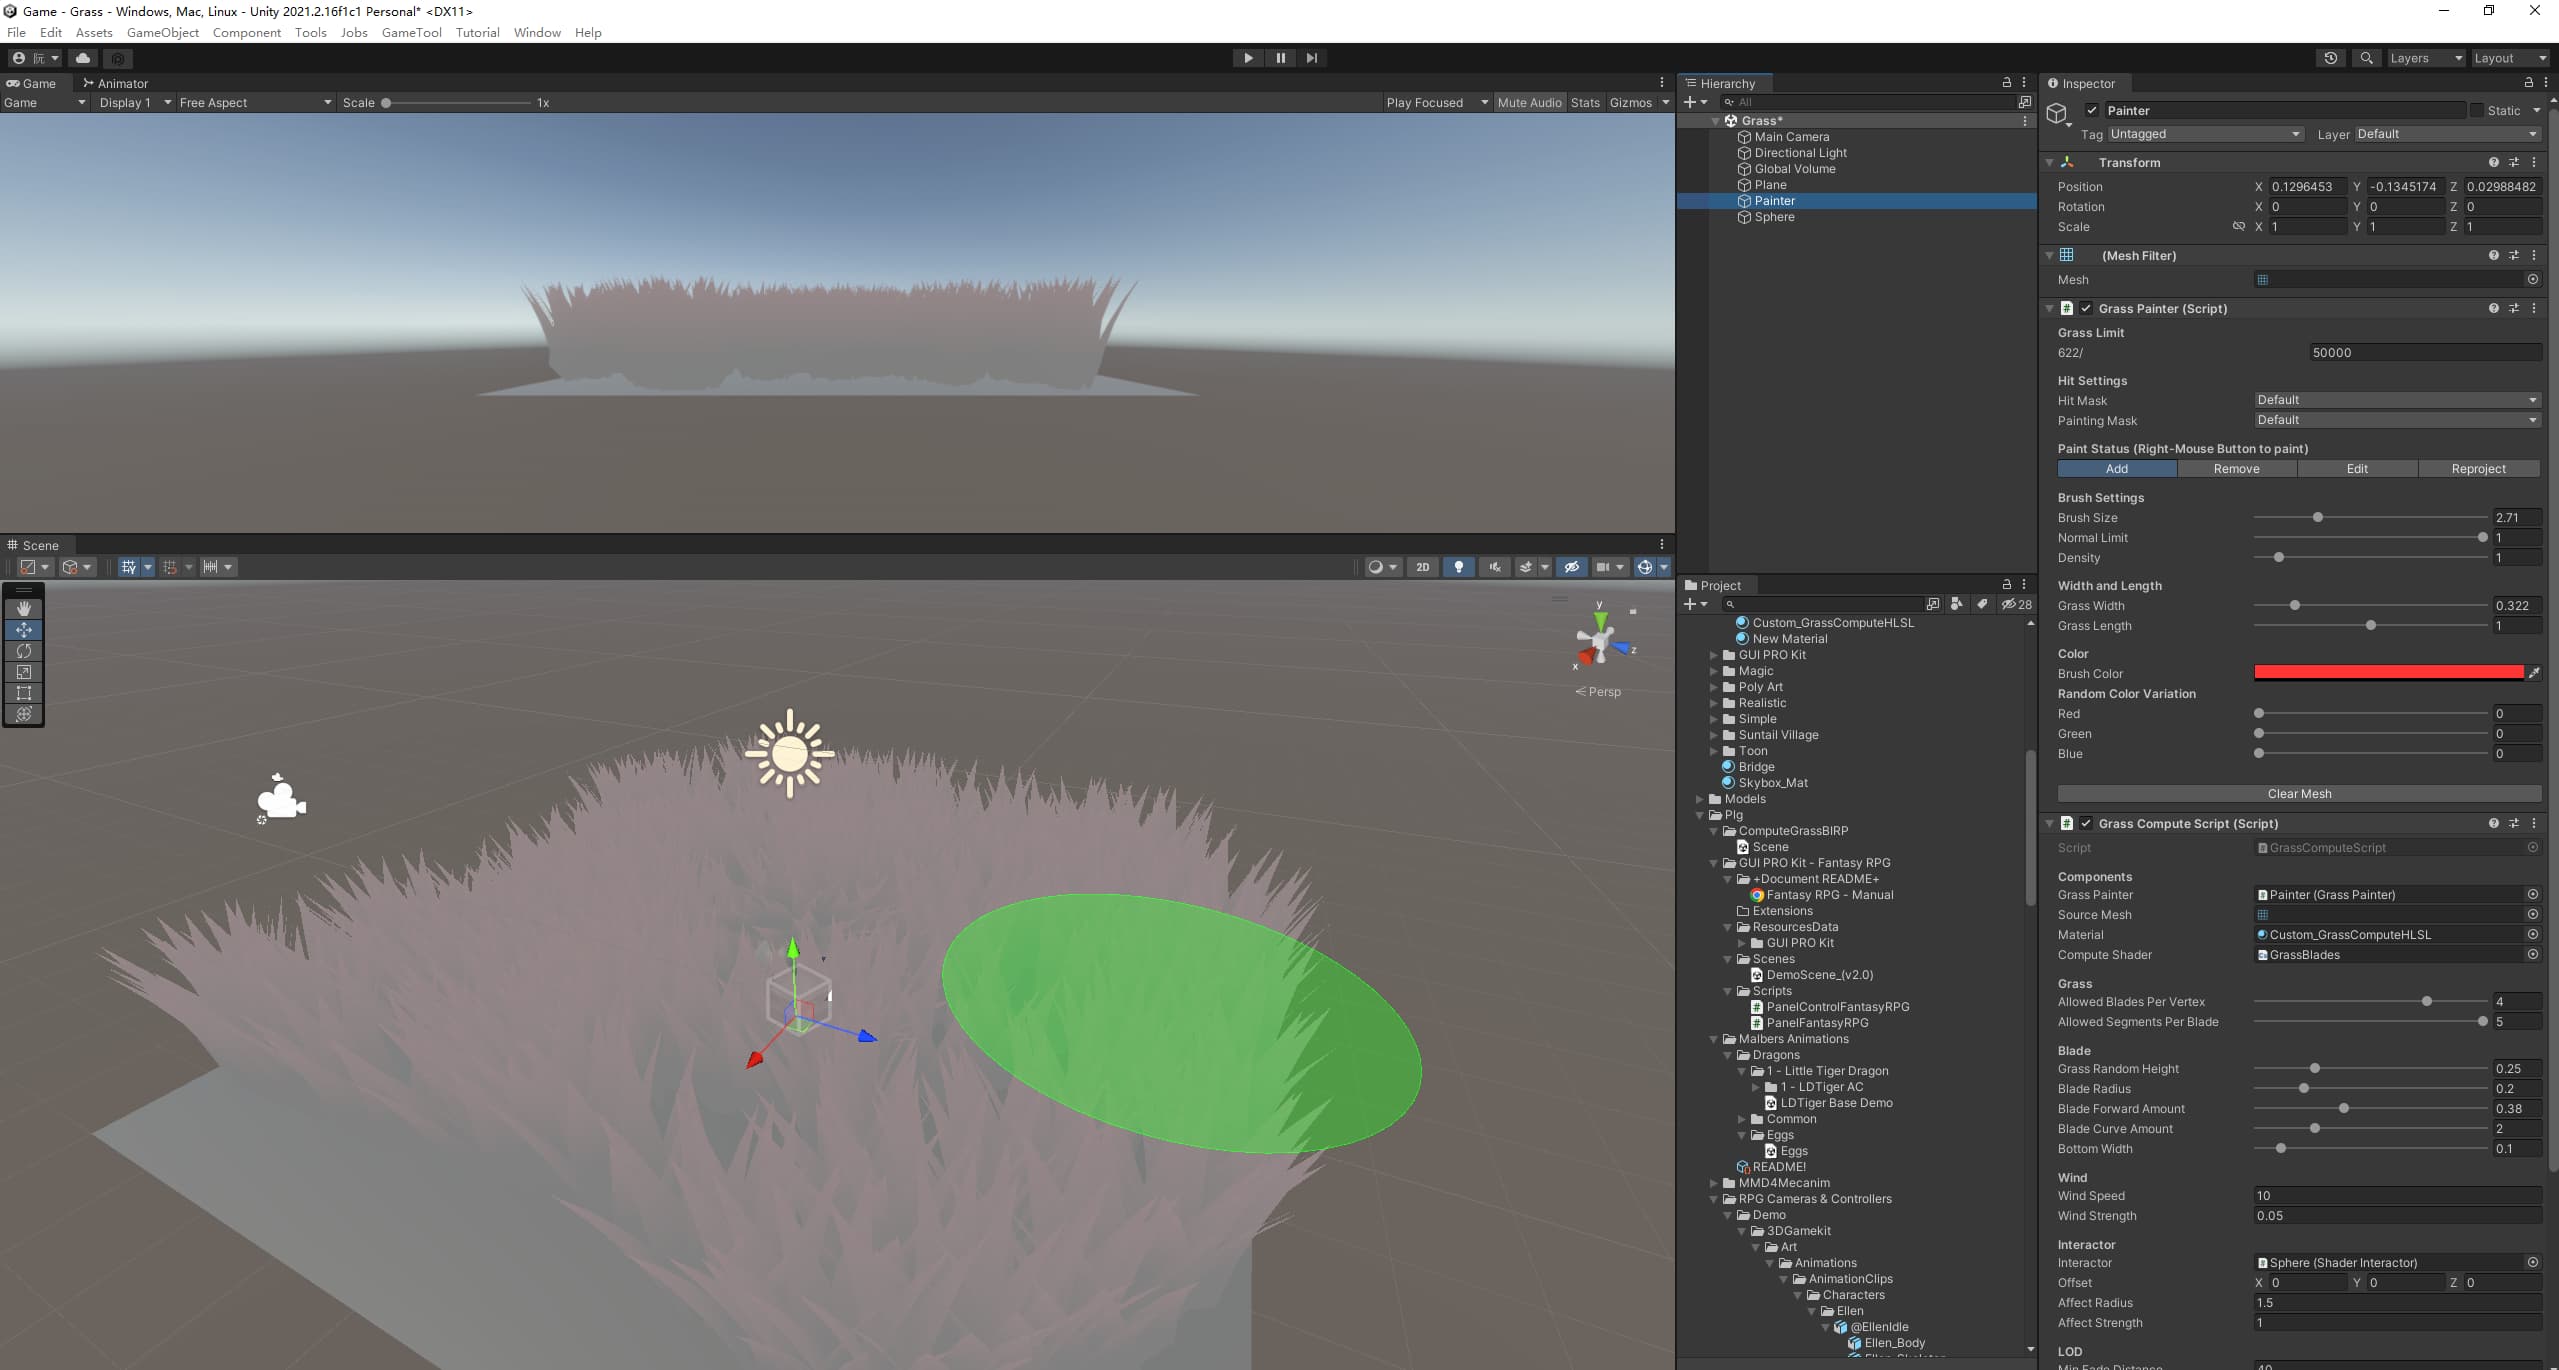Open Unity cloud services icon
Screen dimensions: 2559x1370
[x=83, y=58]
